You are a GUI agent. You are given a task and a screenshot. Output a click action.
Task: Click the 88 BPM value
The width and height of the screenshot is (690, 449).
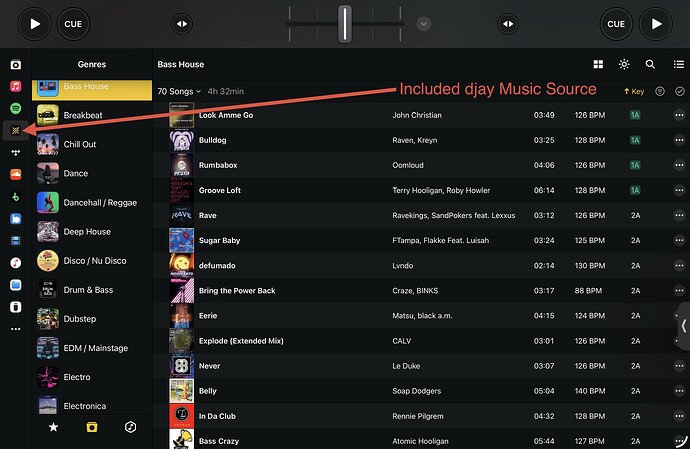[x=588, y=291]
